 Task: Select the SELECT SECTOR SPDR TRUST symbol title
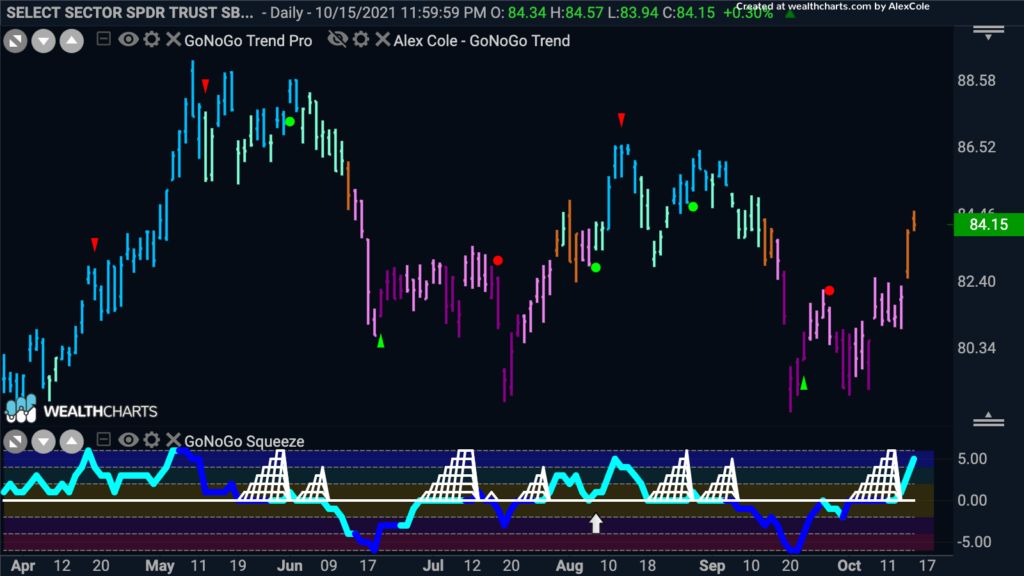(x=129, y=12)
